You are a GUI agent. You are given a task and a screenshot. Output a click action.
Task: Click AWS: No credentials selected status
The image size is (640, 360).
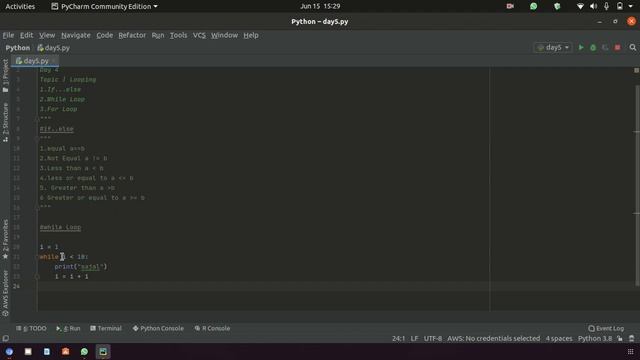[x=493, y=338]
